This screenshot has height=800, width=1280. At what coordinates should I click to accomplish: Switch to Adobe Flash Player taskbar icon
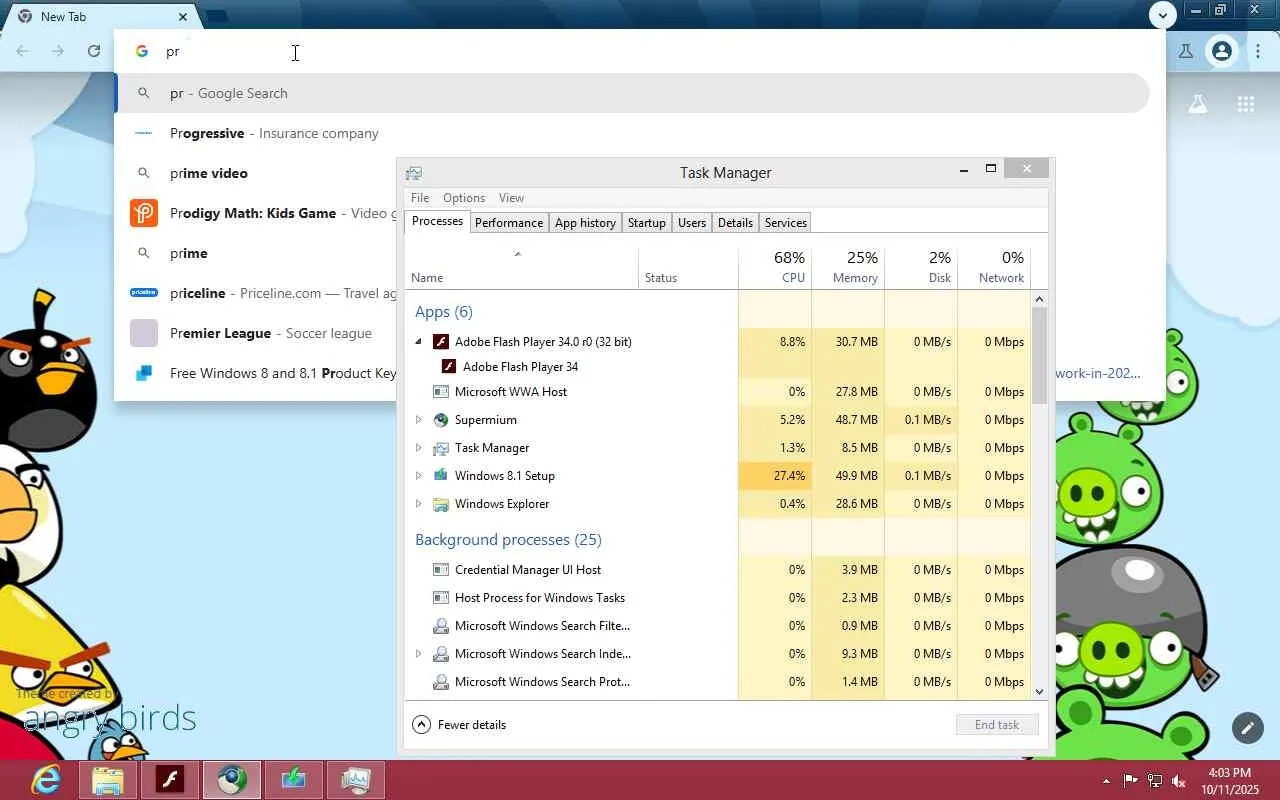170,779
